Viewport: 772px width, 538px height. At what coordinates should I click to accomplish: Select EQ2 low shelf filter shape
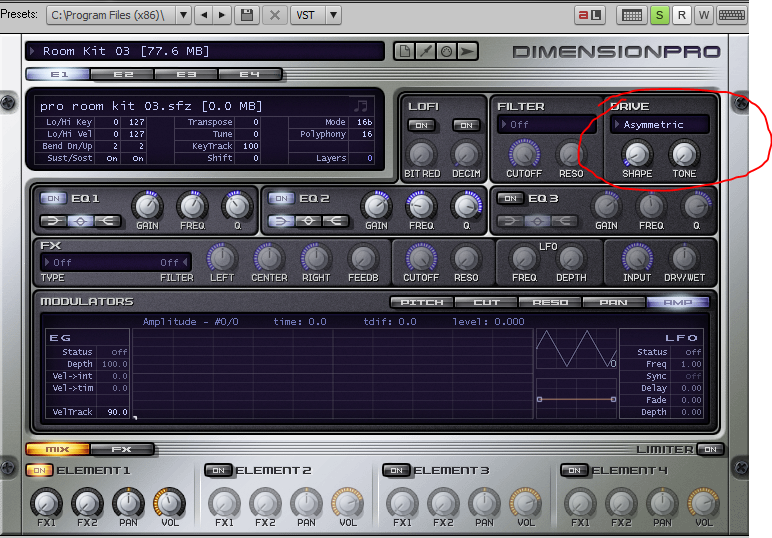pyautogui.click(x=282, y=221)
